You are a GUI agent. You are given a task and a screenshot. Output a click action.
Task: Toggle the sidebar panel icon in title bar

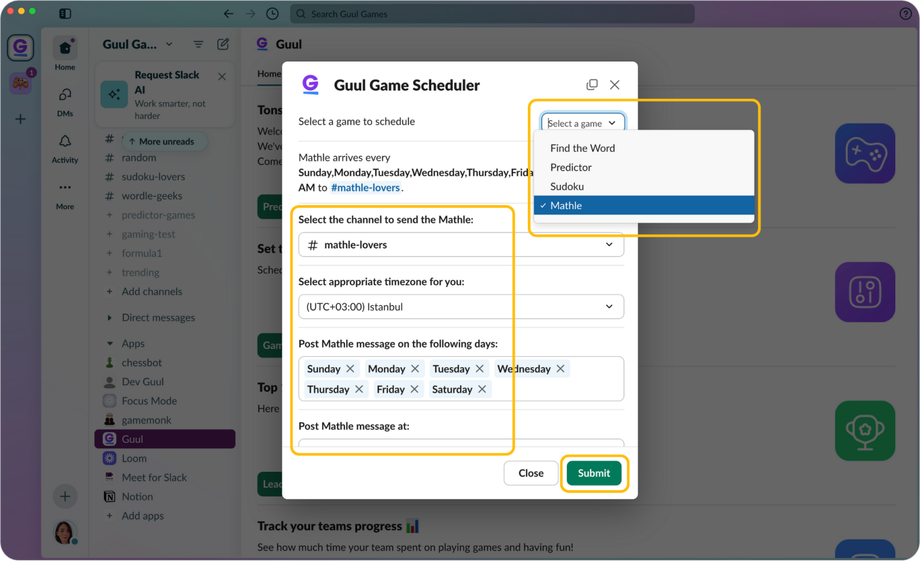pos(65,13)
